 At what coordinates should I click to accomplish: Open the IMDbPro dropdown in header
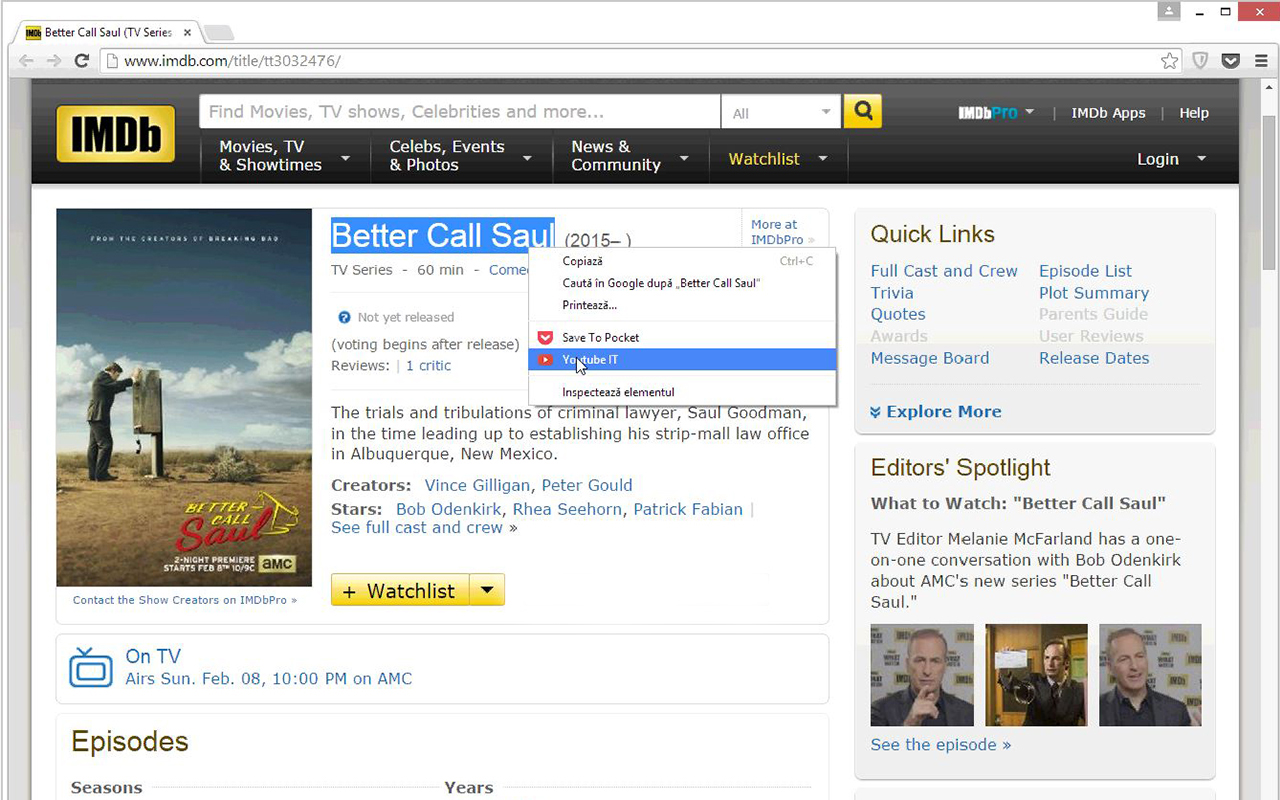pyautogui.click(x=996, y=113)
